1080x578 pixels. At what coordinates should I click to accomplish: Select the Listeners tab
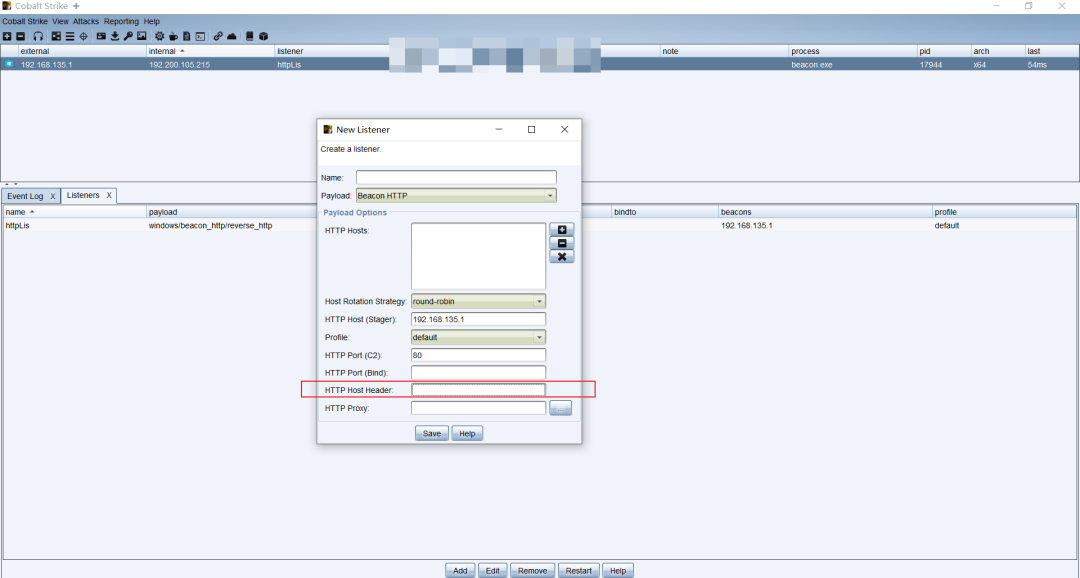point(83,196)
